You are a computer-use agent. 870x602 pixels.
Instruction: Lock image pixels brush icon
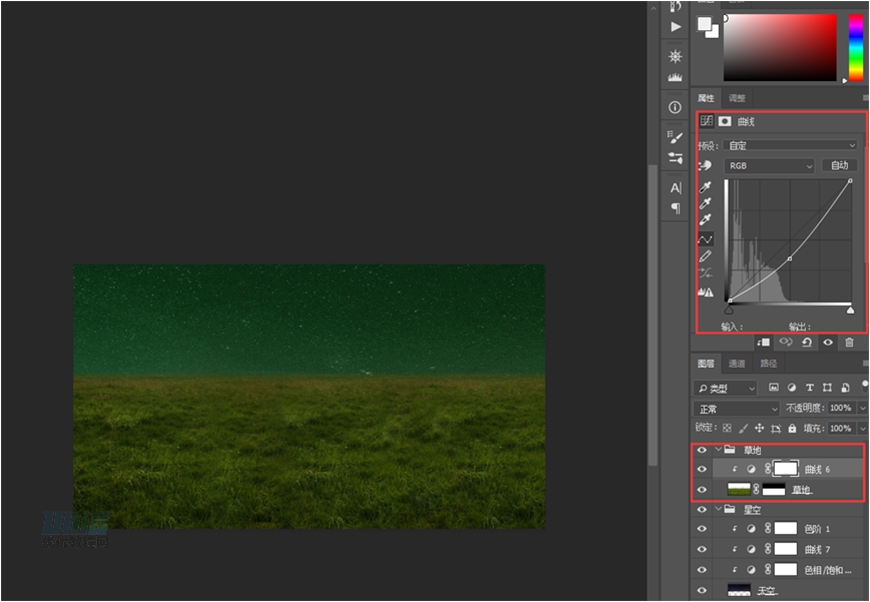[x=743, y=428]
